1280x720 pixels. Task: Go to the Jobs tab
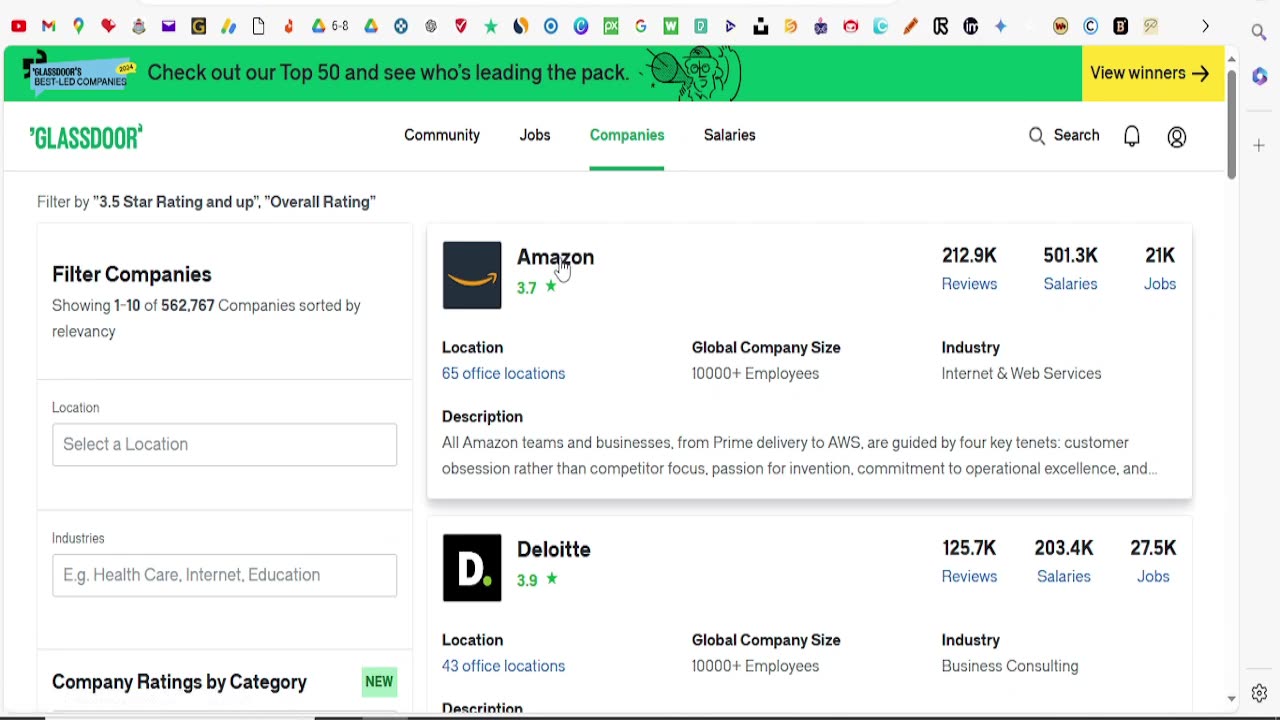[x=535, y=135]
